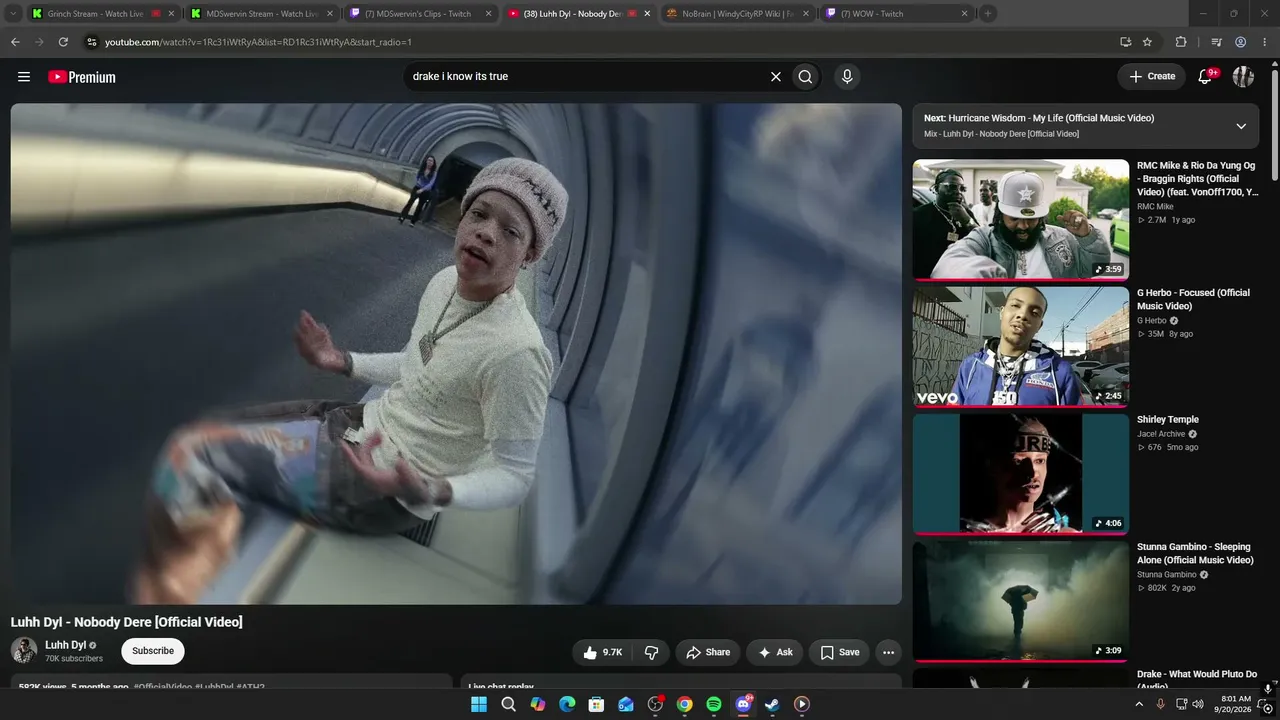Click the Share button
The image size is (1280, 720).
708,652
